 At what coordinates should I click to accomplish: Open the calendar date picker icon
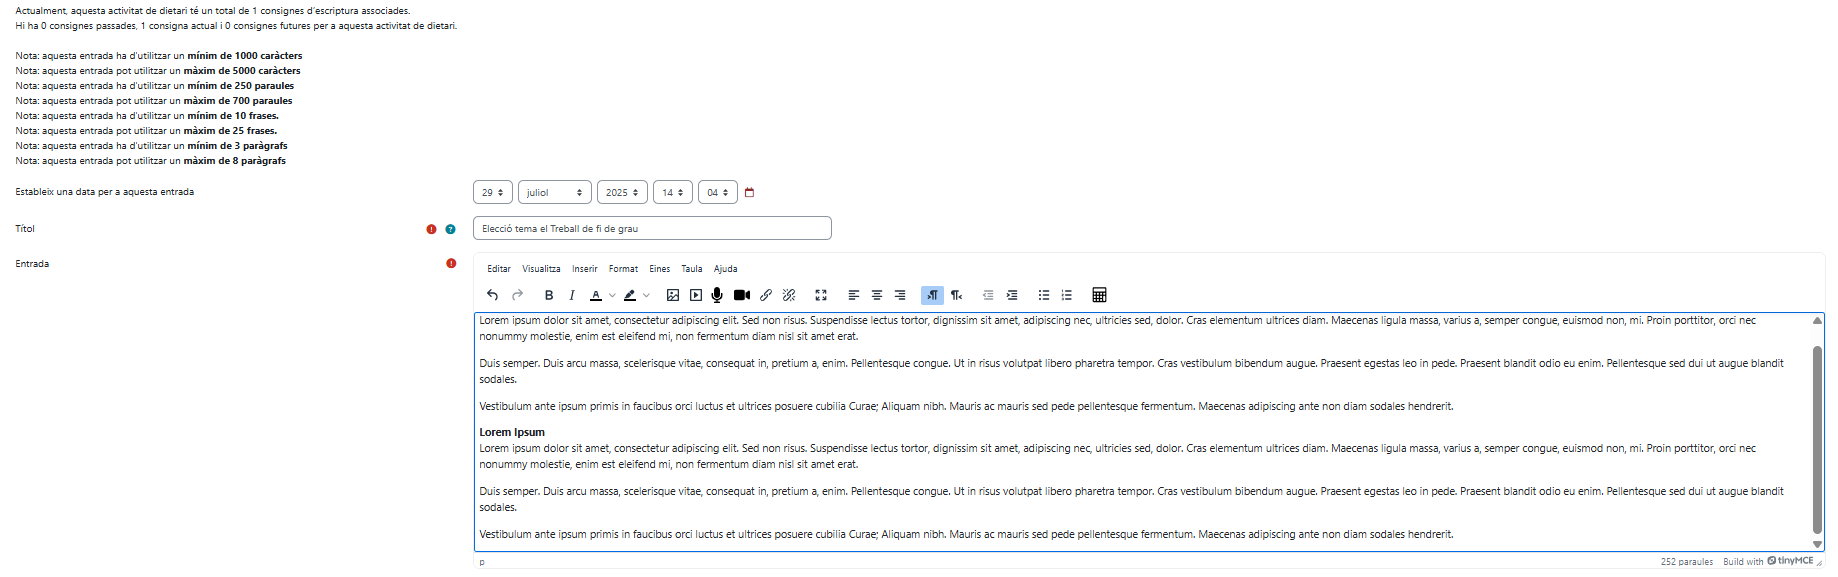[750, 193]
